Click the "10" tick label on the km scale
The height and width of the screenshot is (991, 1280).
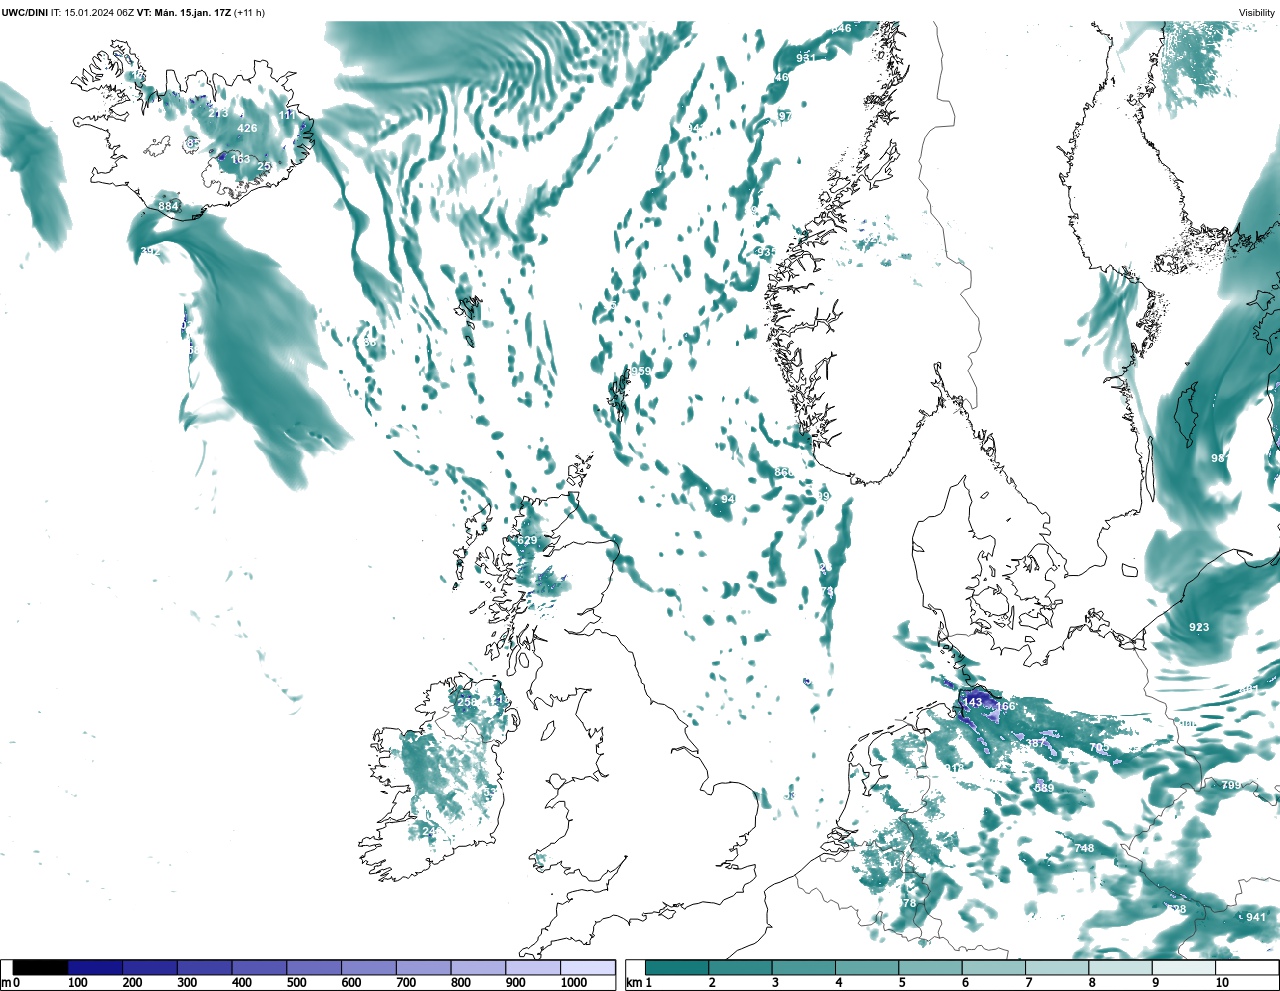[x=1222, y=983]
